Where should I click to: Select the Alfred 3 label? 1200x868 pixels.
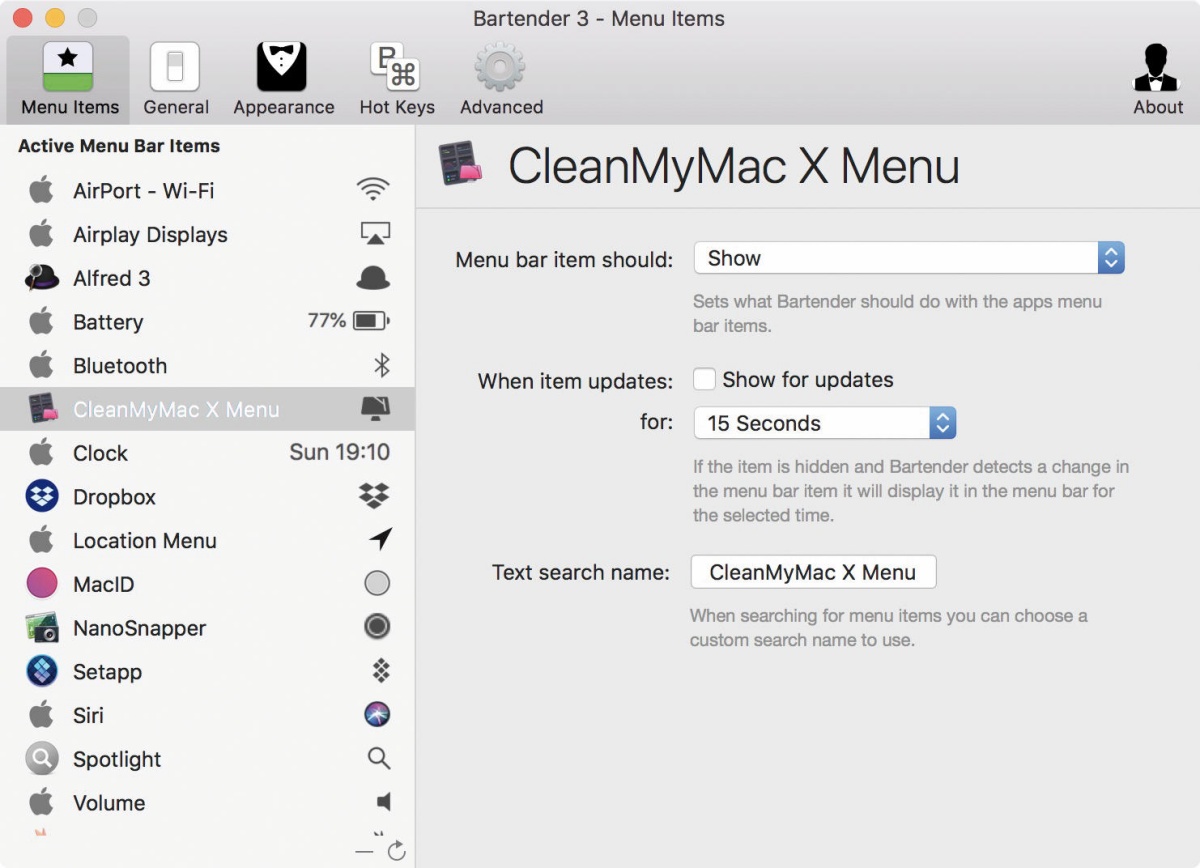click(111, 278)
